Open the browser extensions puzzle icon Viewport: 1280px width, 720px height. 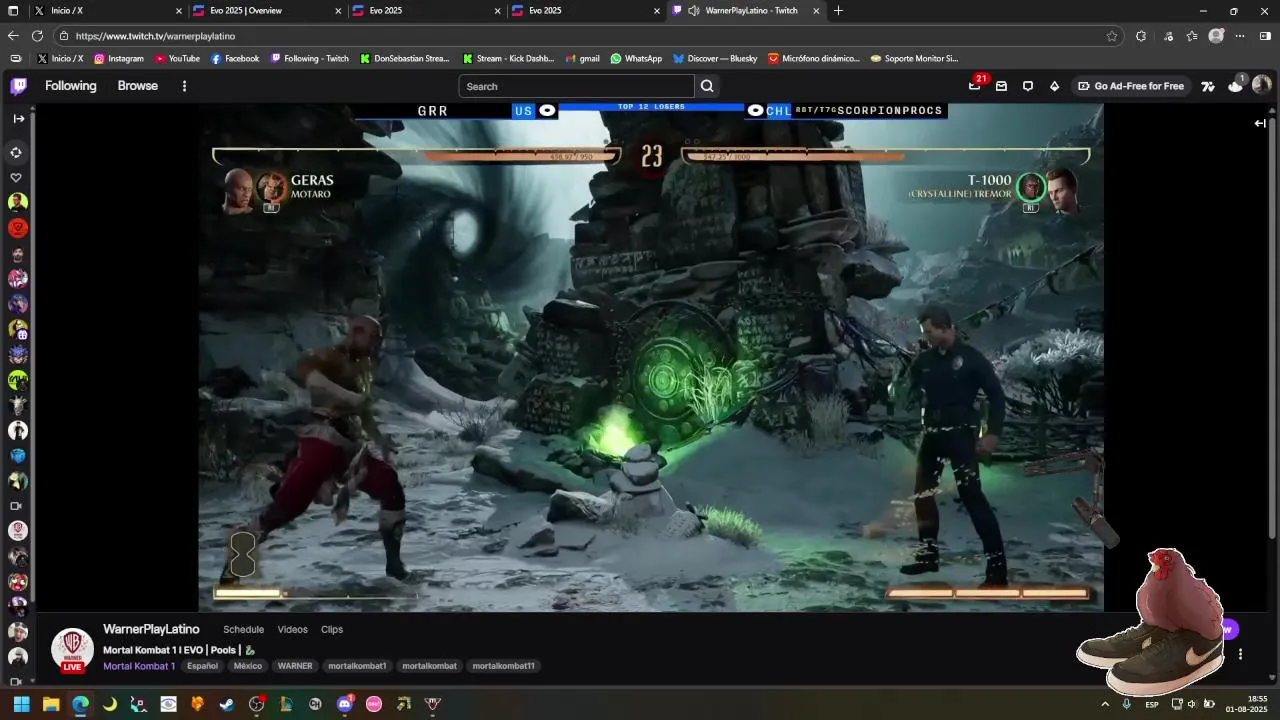(x=1141, y=36)
